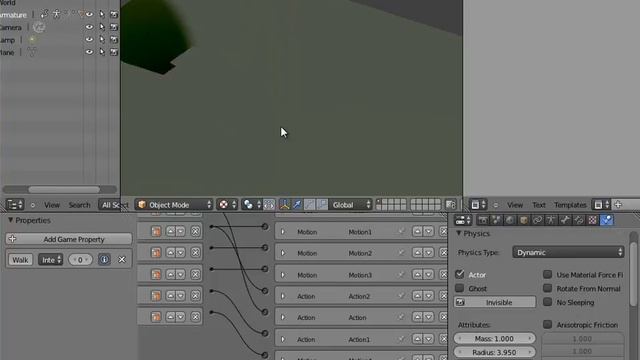
Task: Open the text editor View menu
Action: click(515, 205)
